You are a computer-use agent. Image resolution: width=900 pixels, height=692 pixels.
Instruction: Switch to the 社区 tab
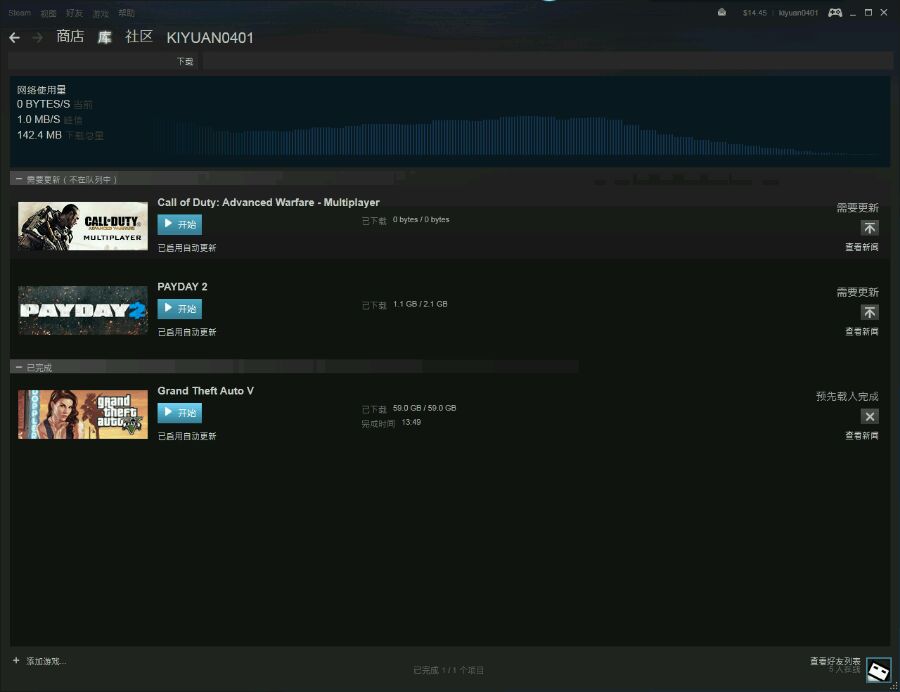click(139, 37)
